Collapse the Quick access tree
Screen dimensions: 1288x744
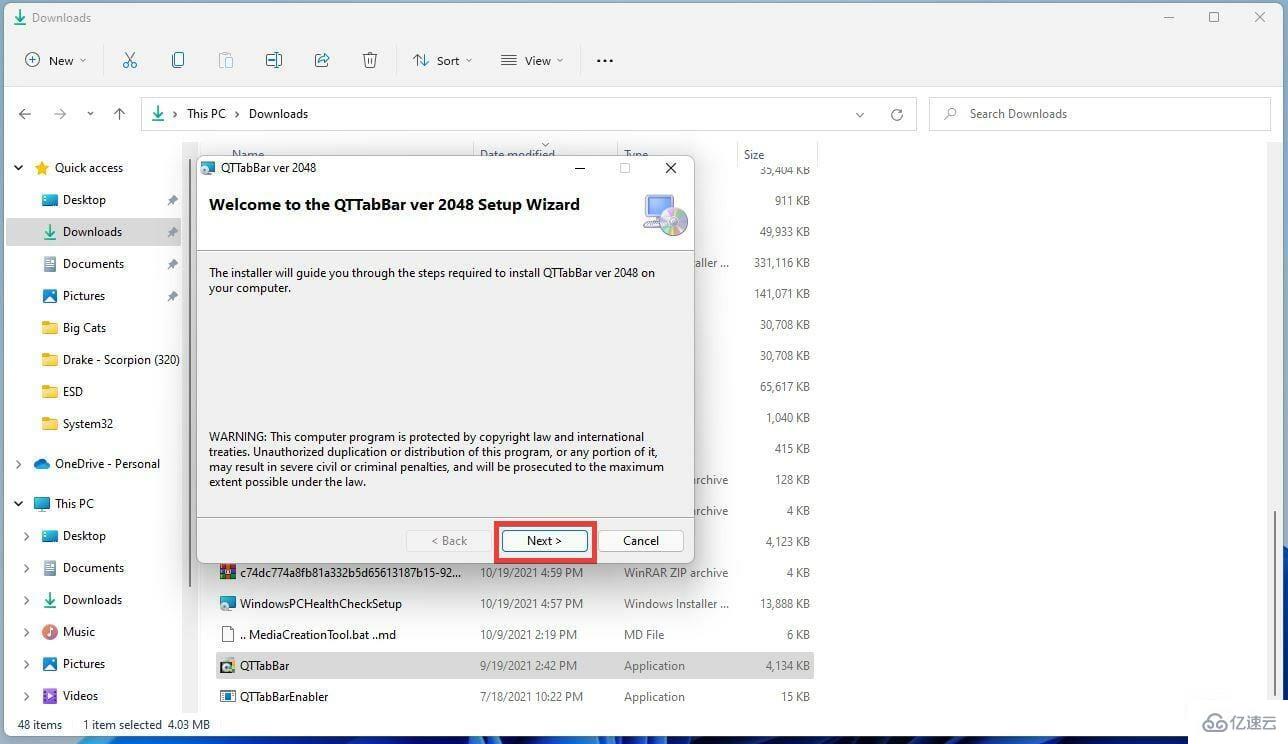[x=18, y=168]
